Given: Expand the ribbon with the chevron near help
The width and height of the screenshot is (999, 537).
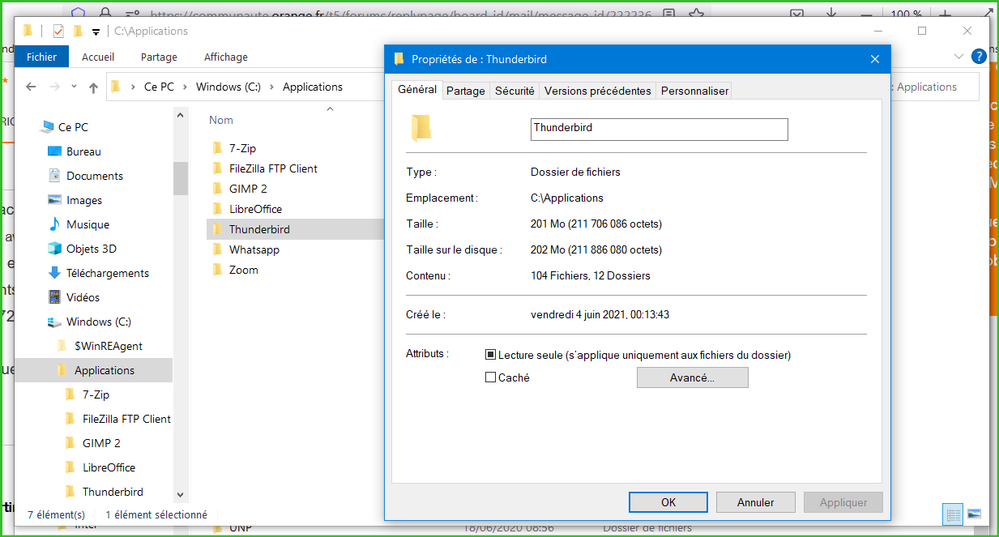Looking at the screenshot, I should point(958,57).
